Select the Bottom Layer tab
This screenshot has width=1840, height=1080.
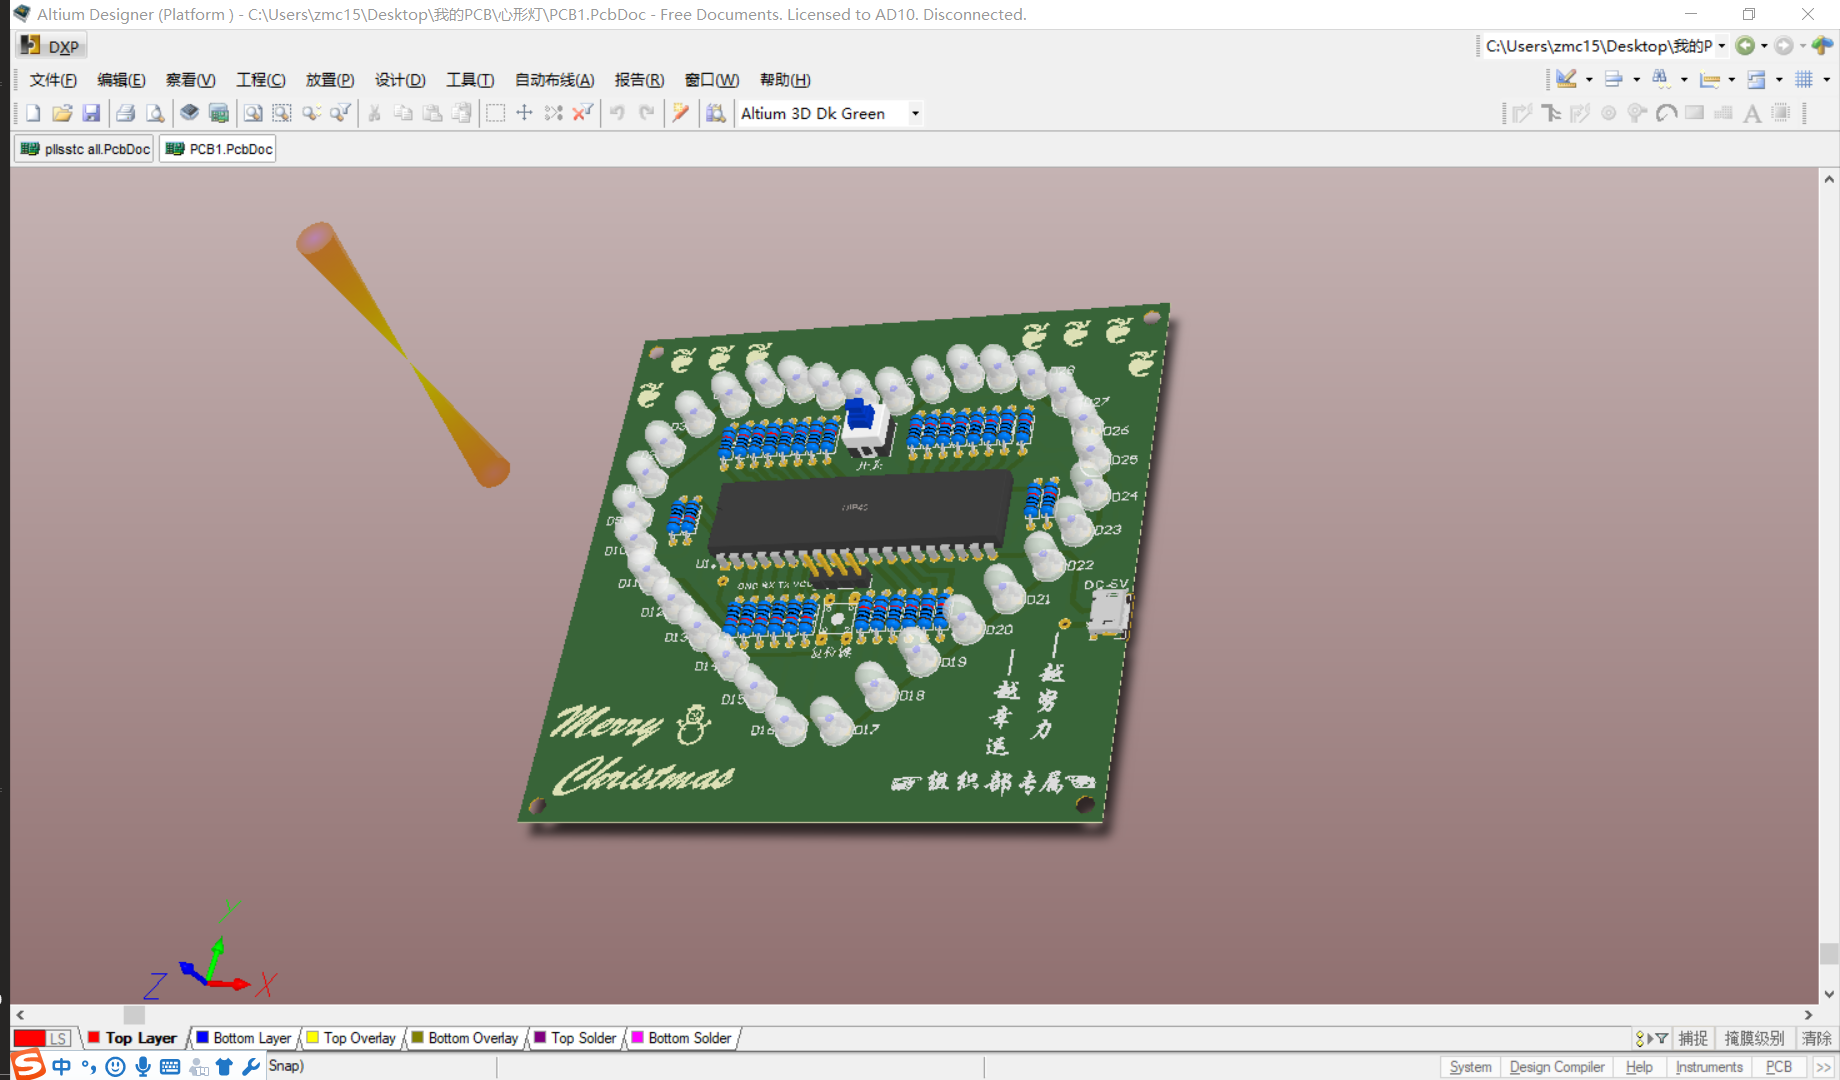(x=243, y=1038)
